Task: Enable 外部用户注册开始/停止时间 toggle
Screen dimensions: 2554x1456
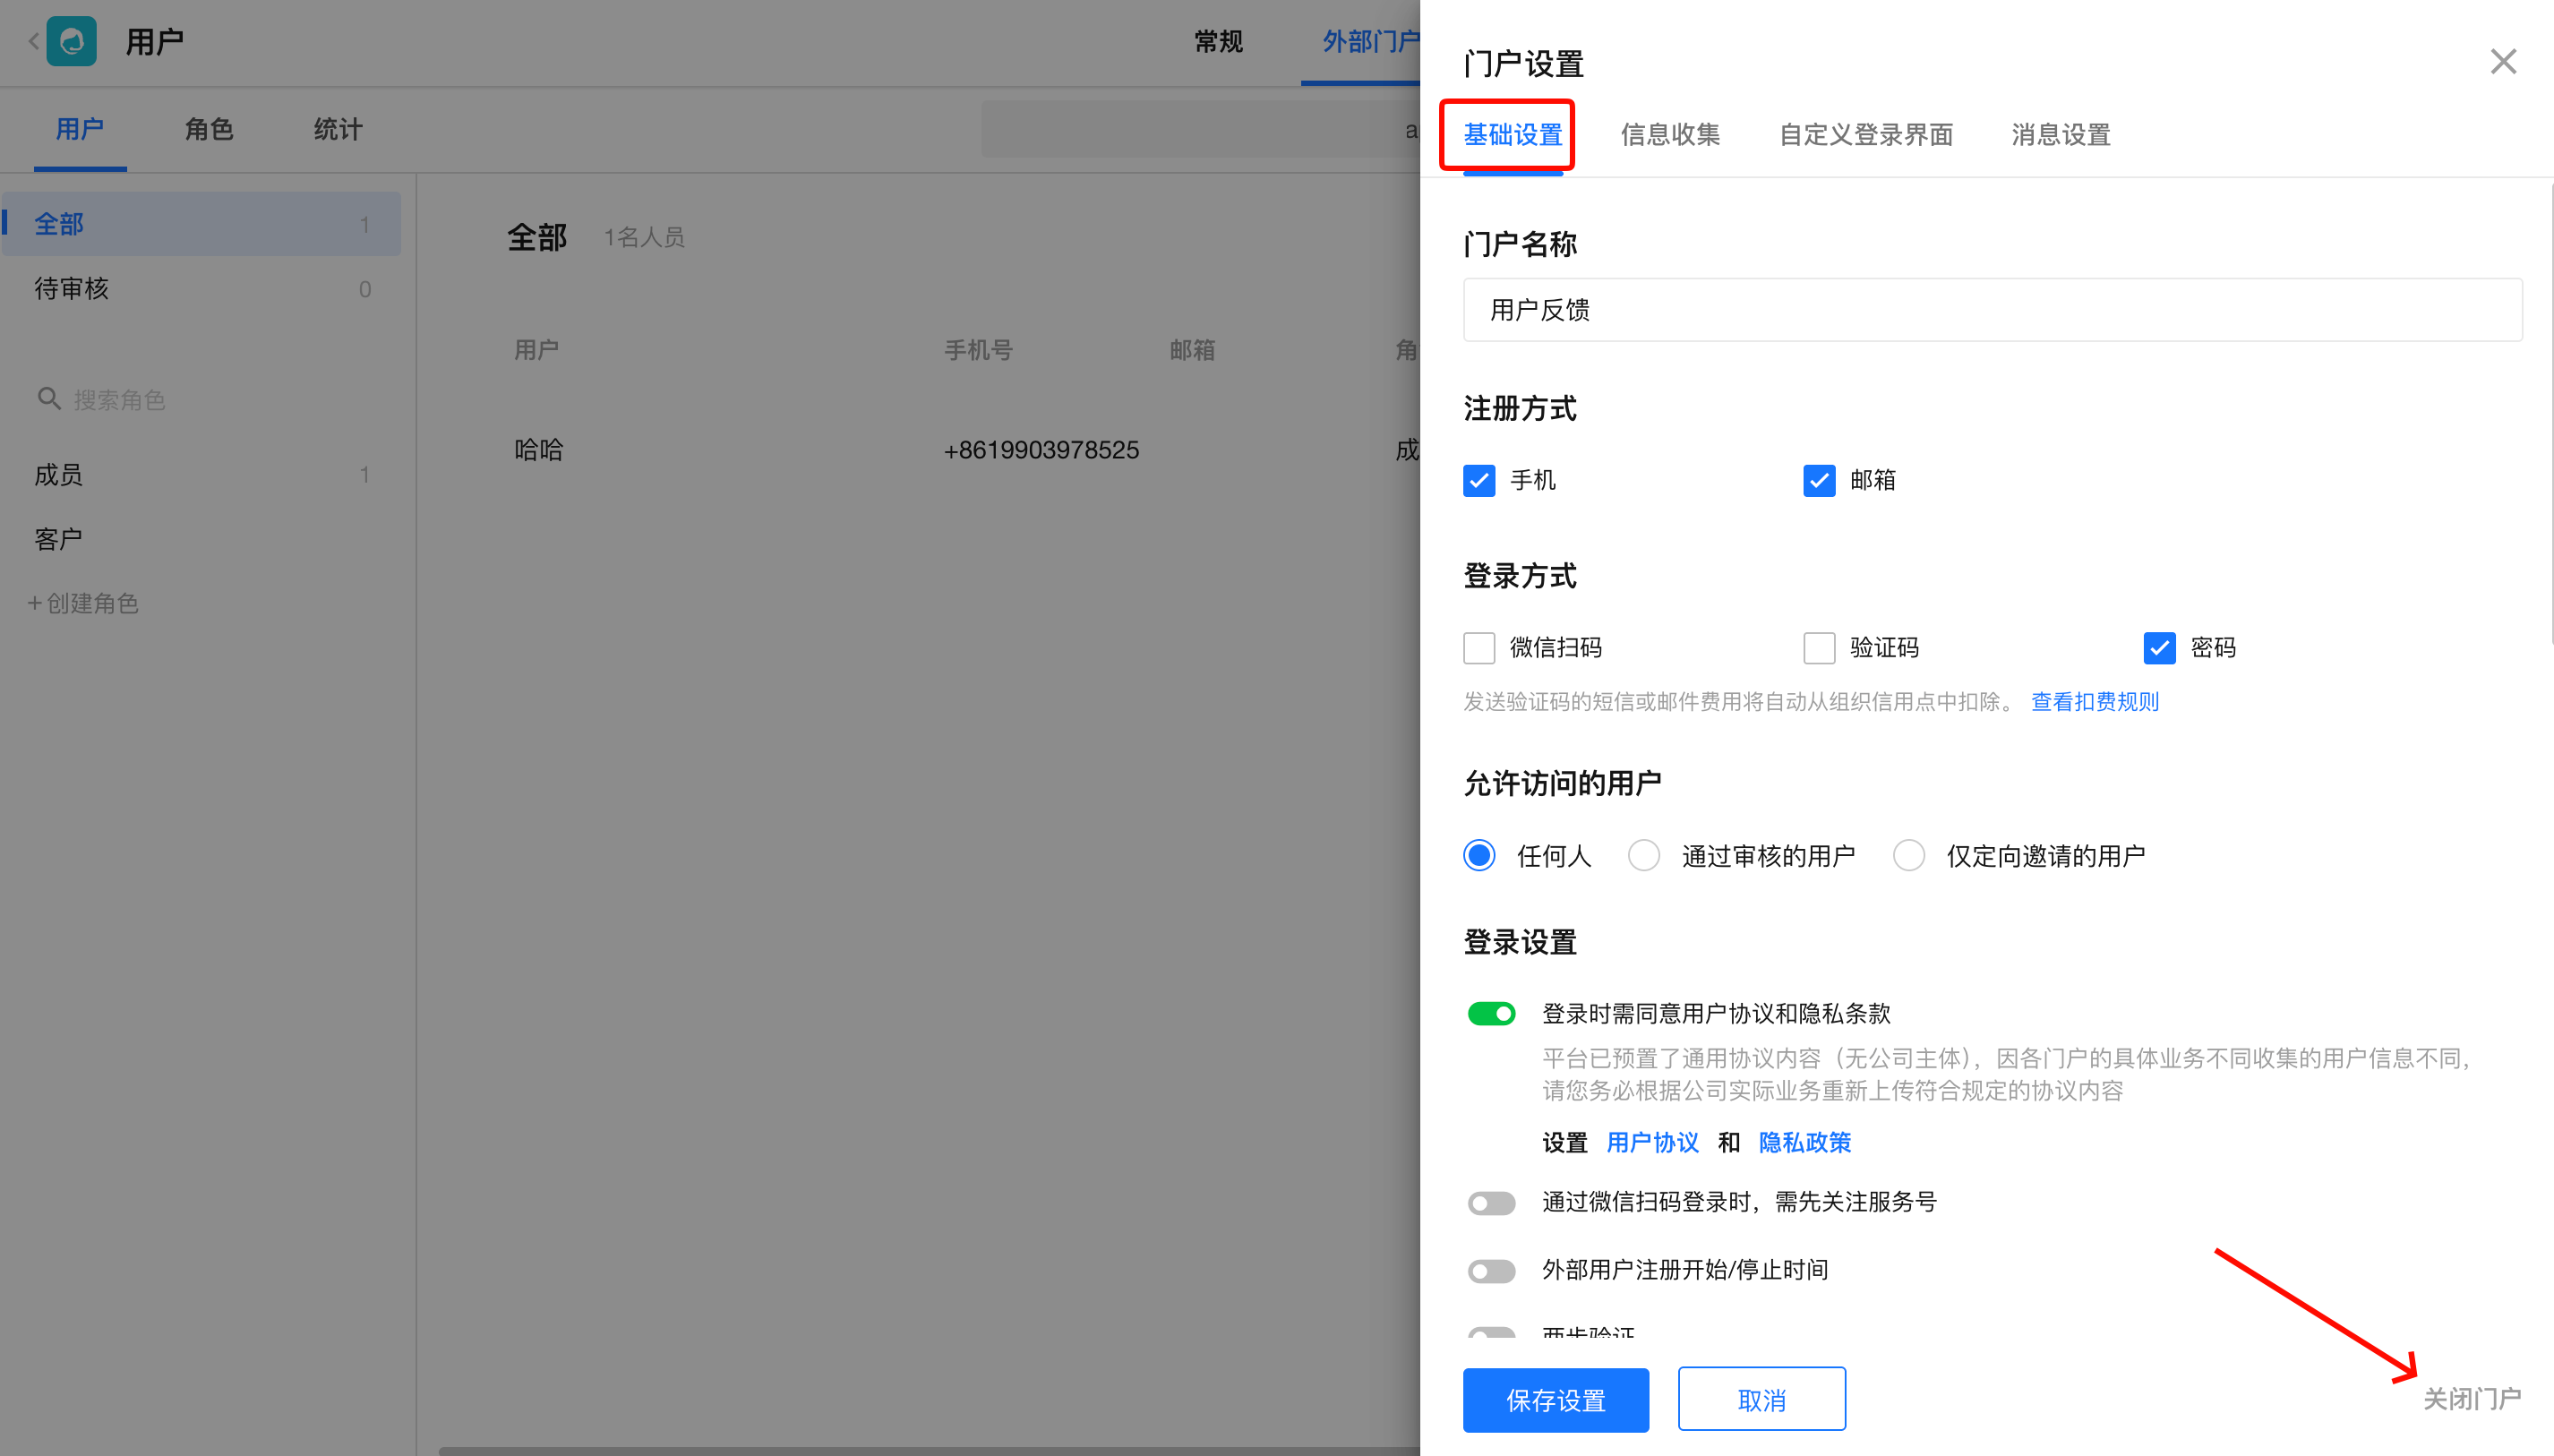Action: (1491, 1271)
